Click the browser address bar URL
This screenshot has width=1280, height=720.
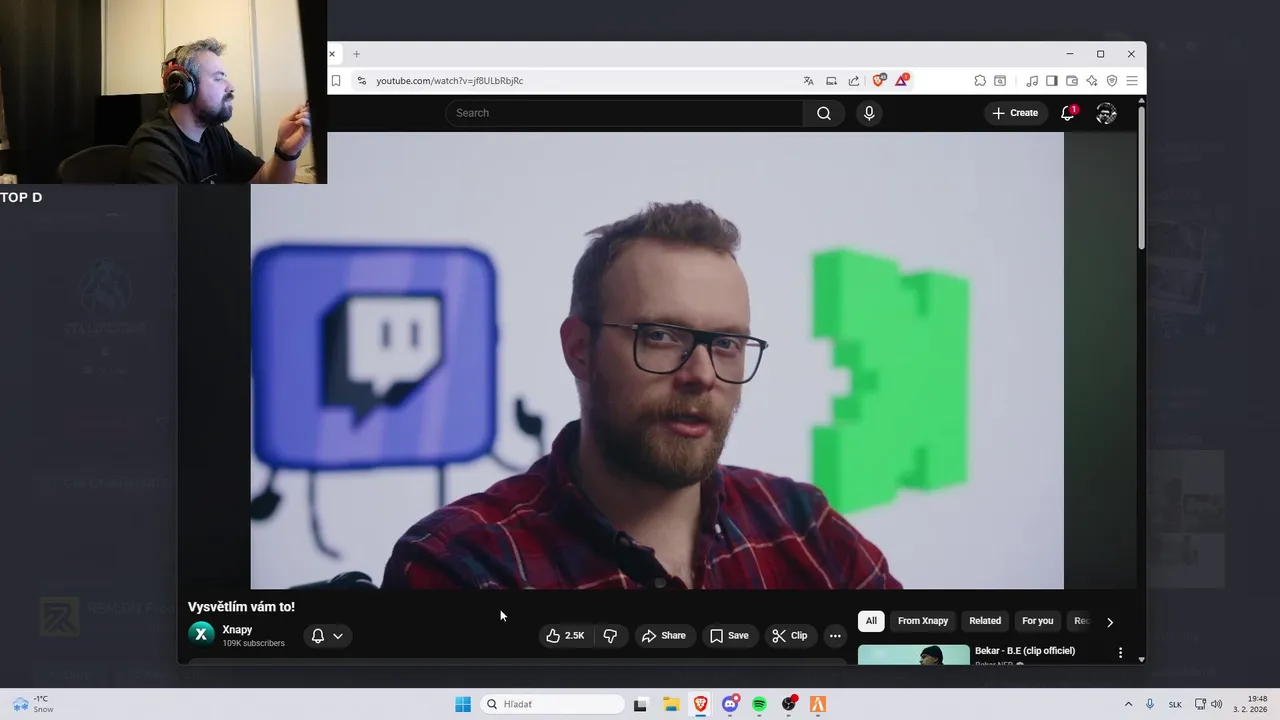click(450, 81)
